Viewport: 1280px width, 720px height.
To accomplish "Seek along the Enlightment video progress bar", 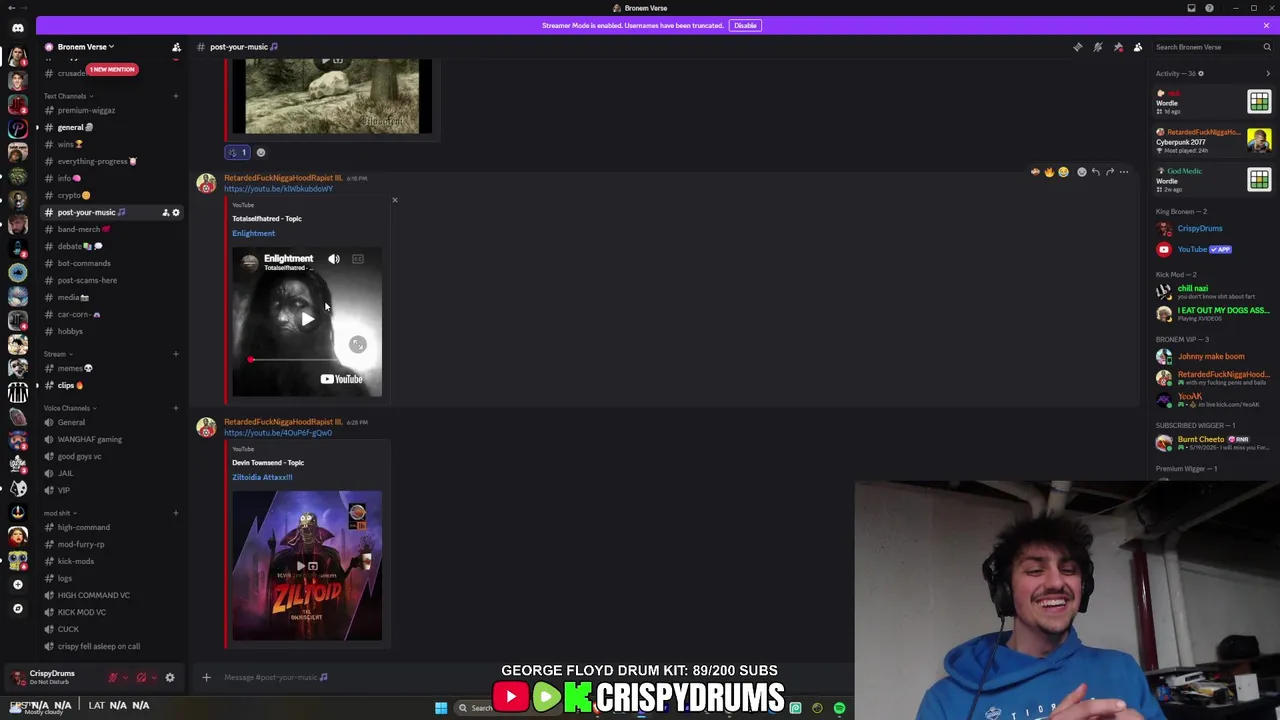I will point(307,359).
